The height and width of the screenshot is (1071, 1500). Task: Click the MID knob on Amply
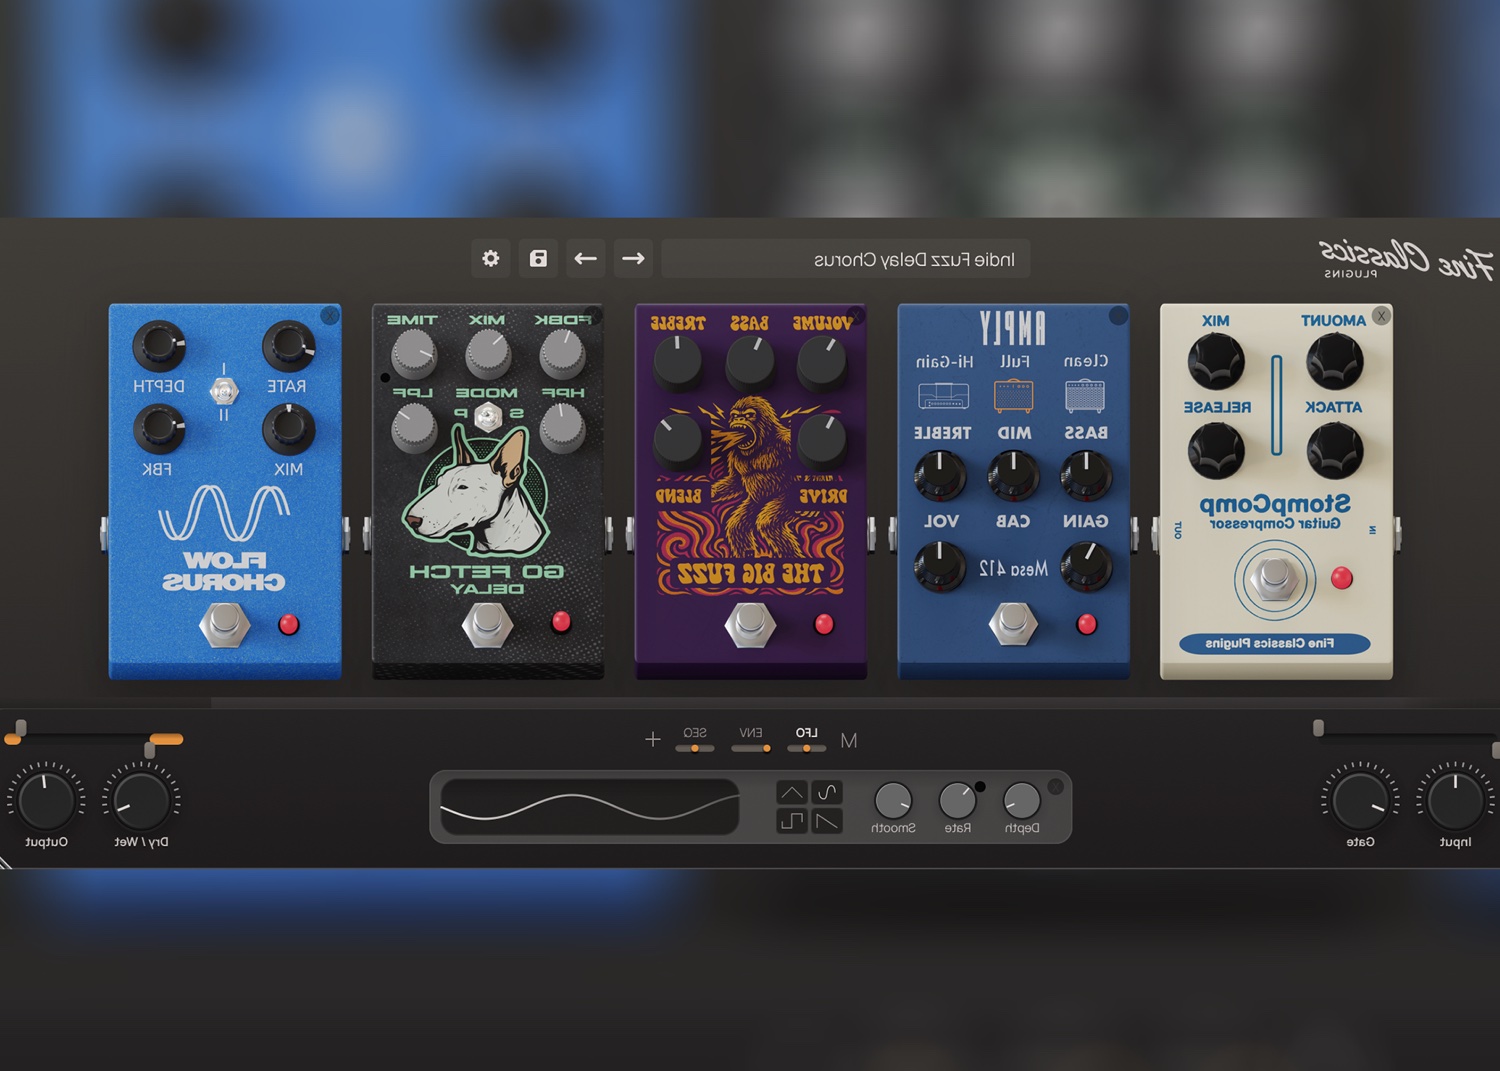tap(1013, 475)
